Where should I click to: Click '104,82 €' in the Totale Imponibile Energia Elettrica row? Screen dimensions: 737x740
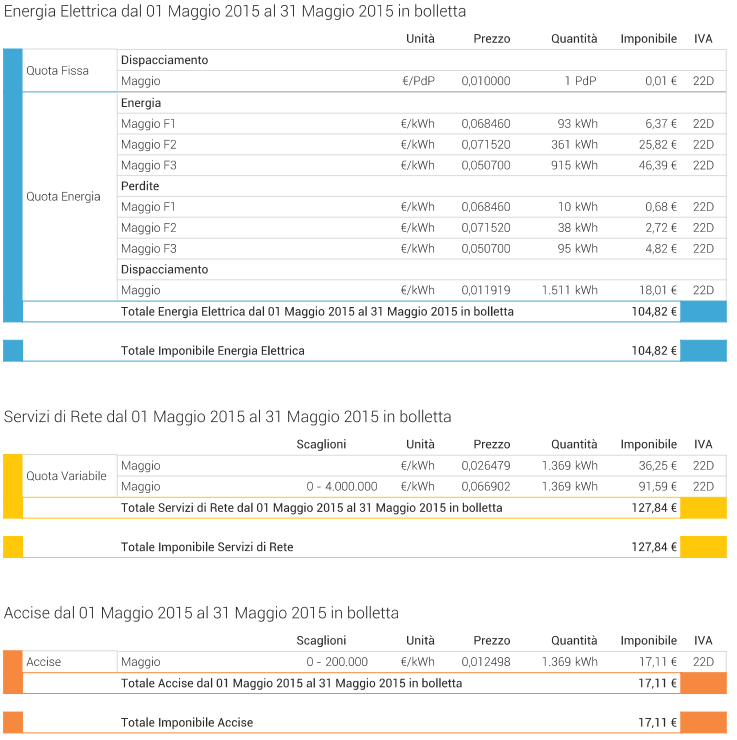pyautogui.click(x=654, y=351)
